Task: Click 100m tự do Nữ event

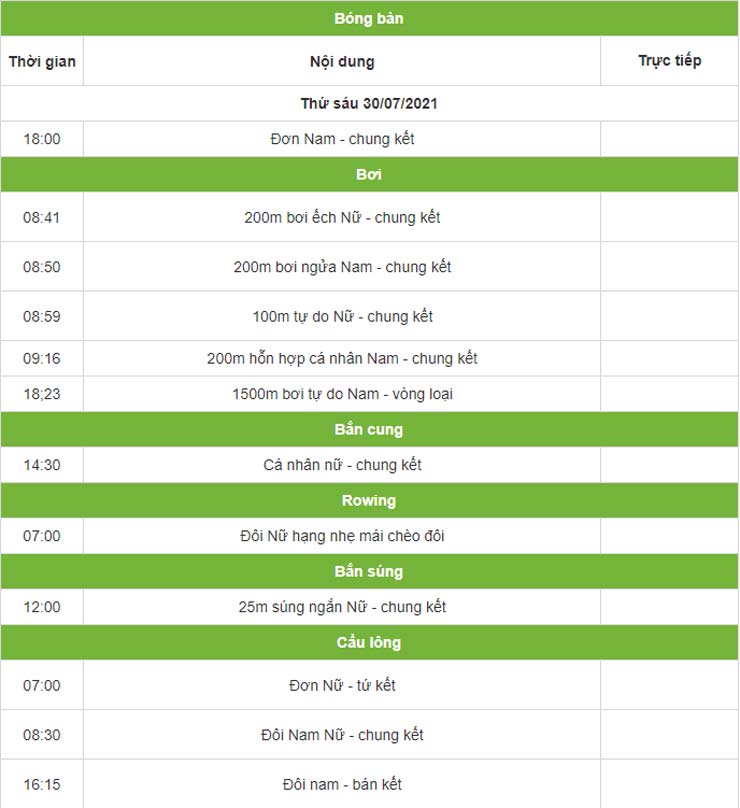Action: click(342, 316)
